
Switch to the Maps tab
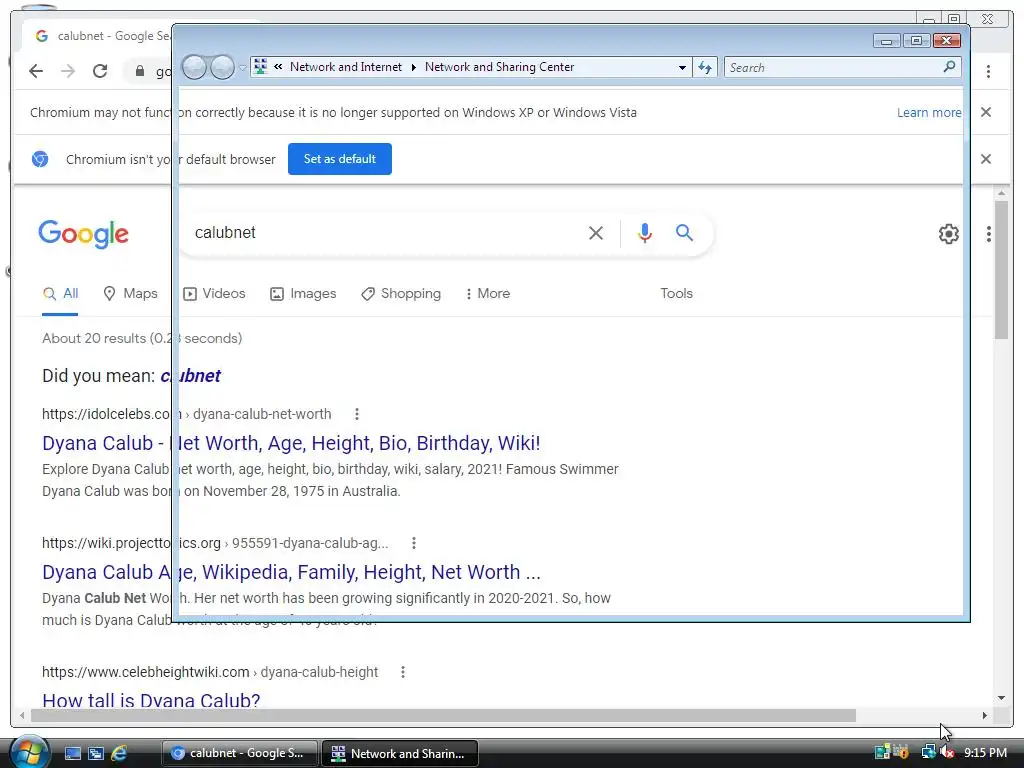(131, 294)
